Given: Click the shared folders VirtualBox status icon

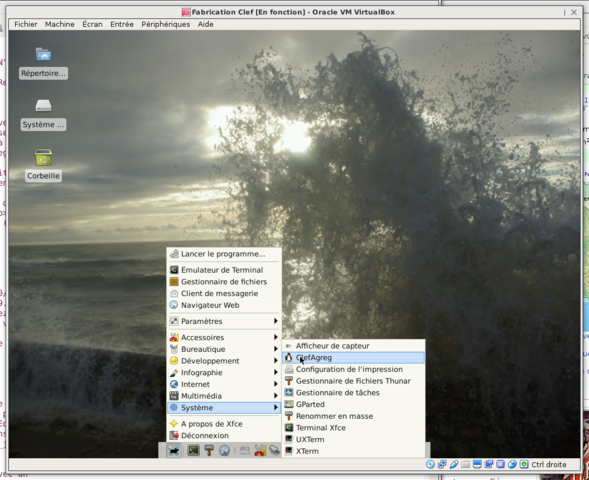Looking at the screenshot, I should [x=465, y=464].
